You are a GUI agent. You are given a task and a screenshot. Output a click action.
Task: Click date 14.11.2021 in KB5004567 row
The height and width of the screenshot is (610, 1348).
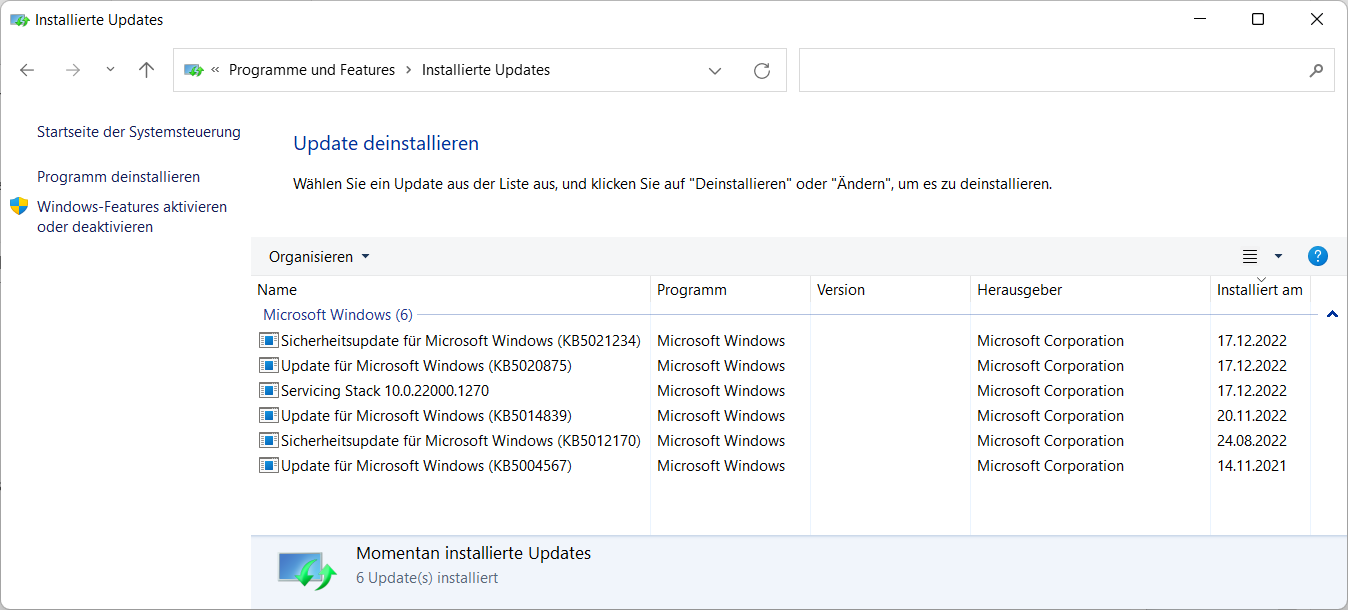click(1252, 466)
